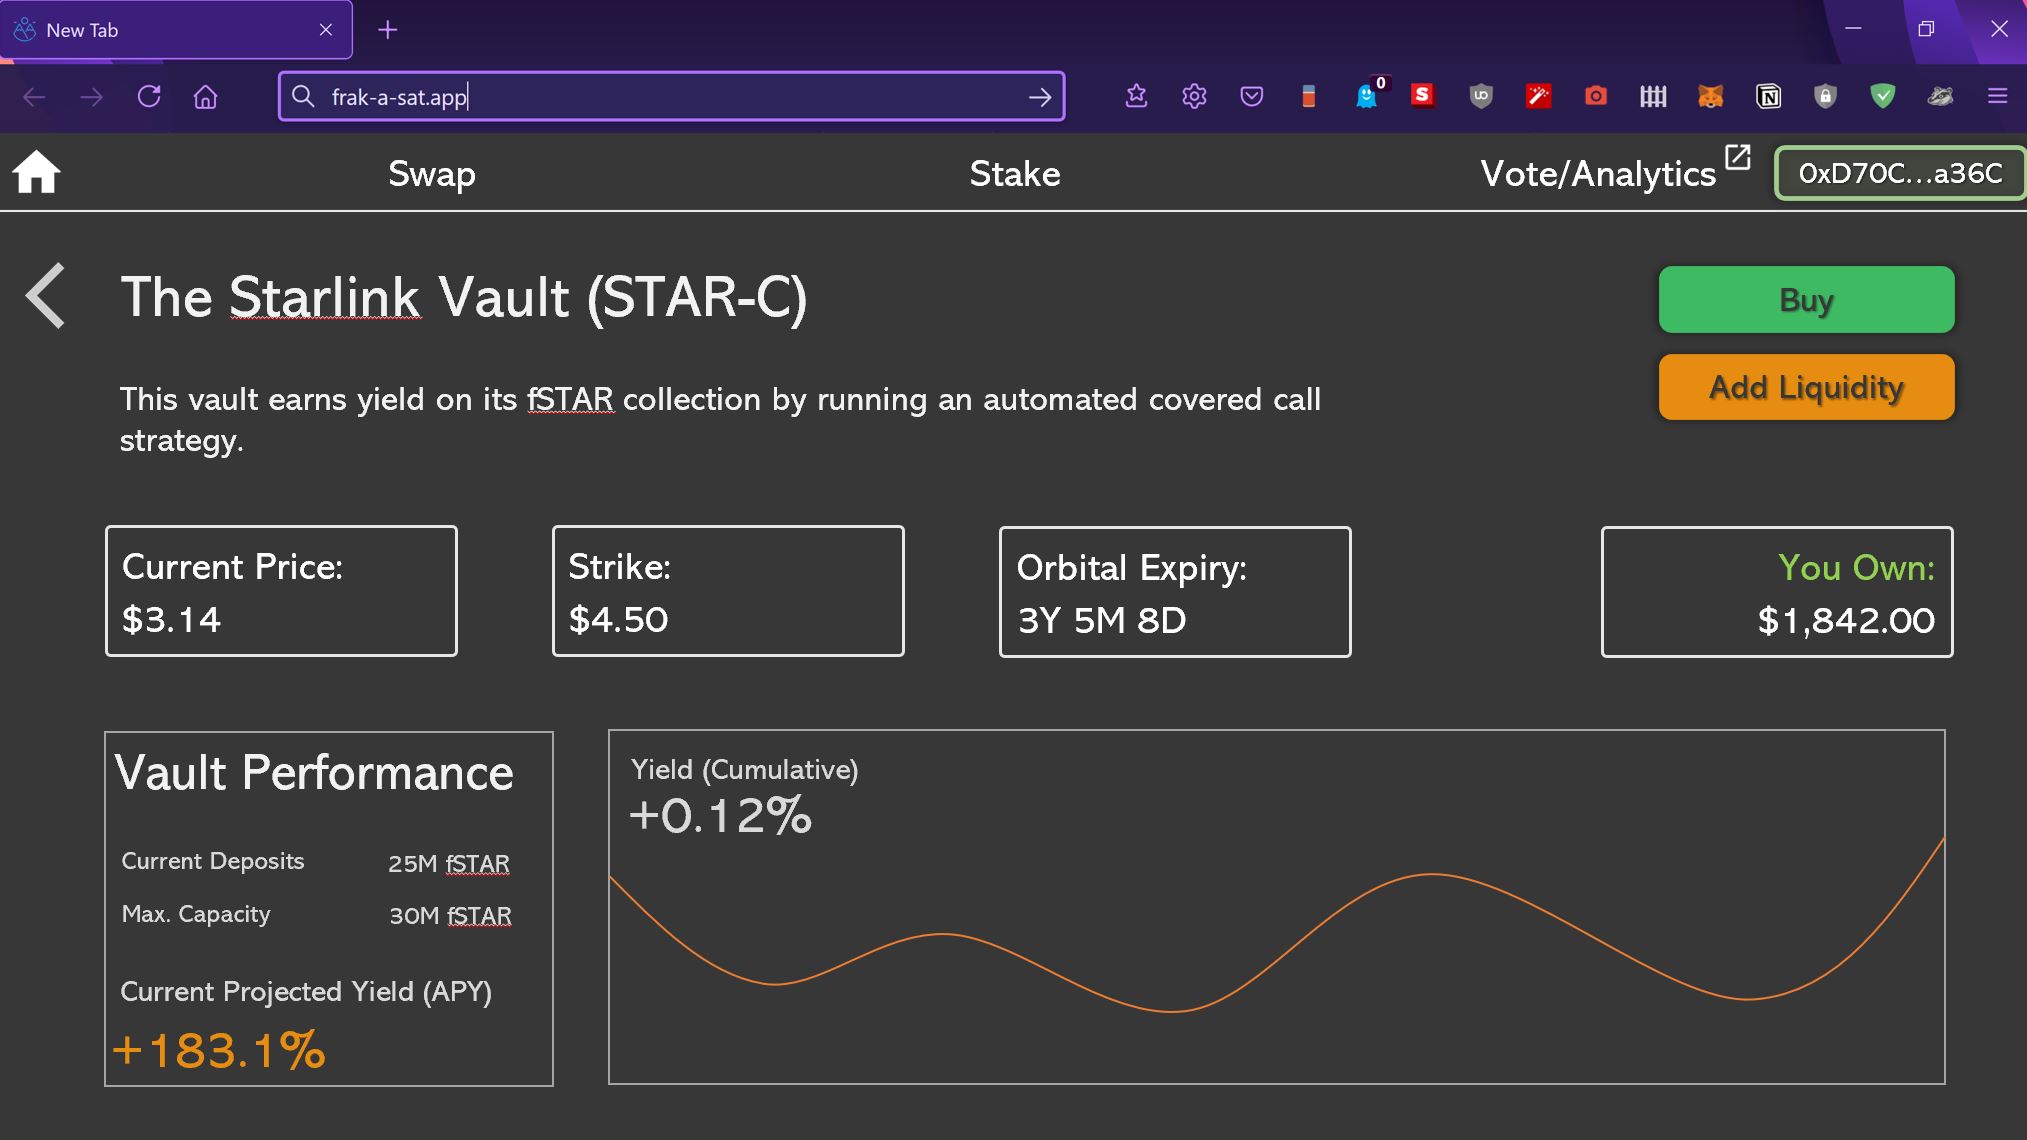Open the Pocket toolbar icon
The width and height of the screenshot is (2027, 1140).
[x=1251, y=96]
